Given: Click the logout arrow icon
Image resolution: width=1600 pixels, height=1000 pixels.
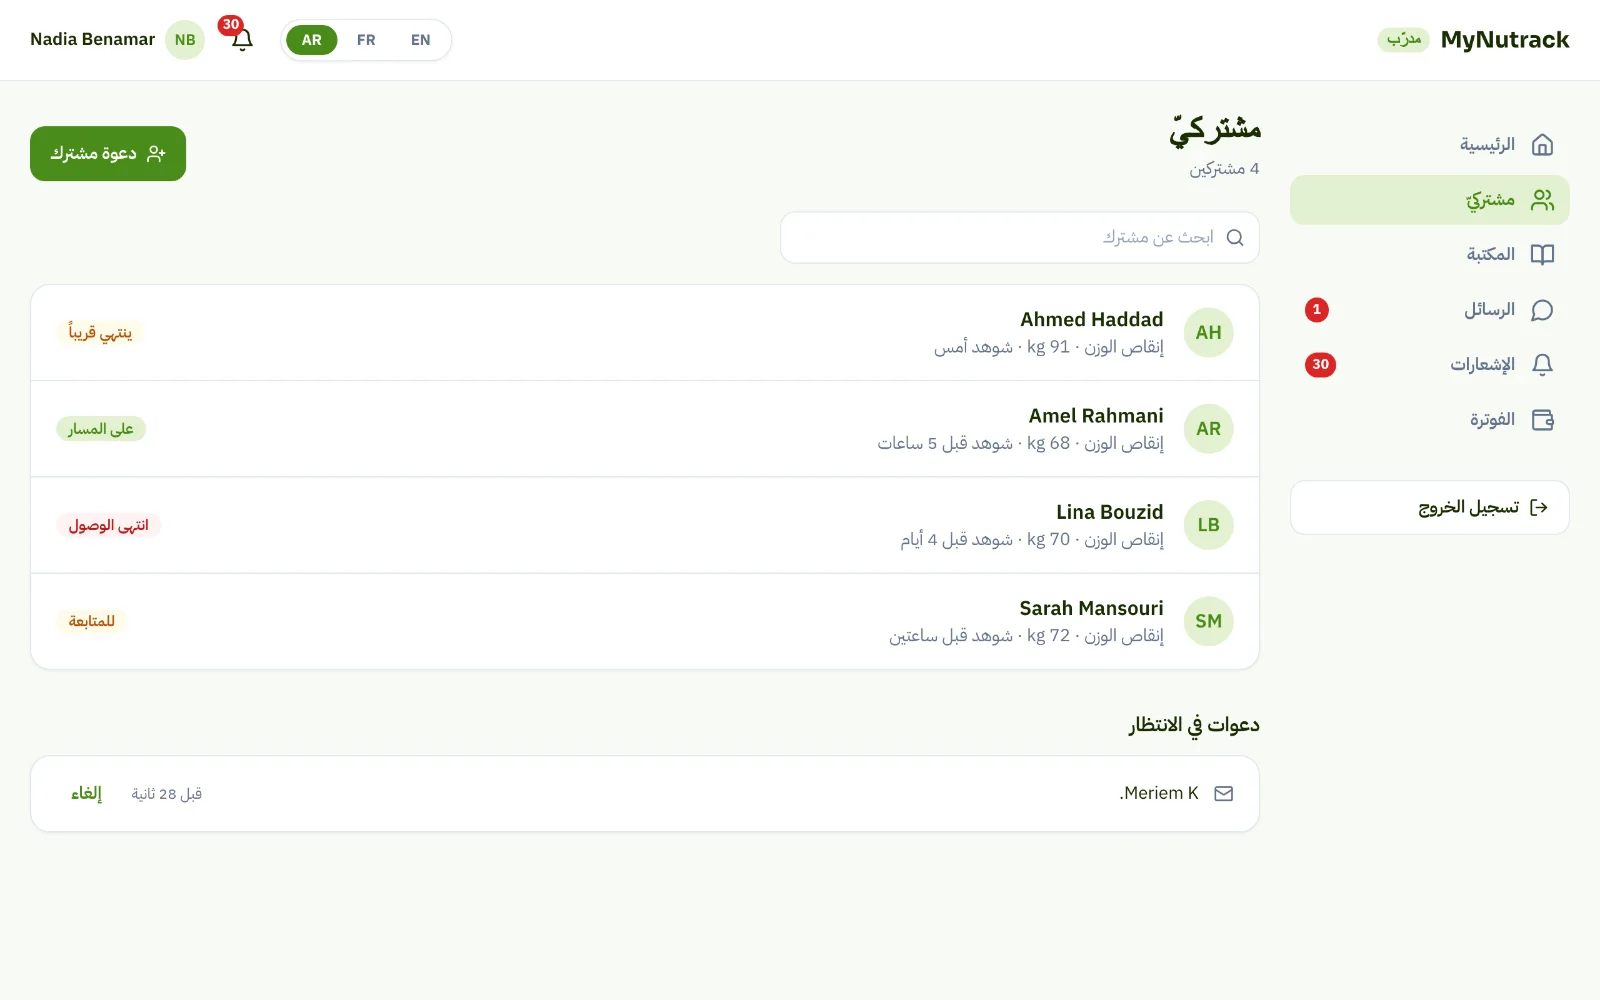Looking at the screenshot, I should pos(1539,508).
